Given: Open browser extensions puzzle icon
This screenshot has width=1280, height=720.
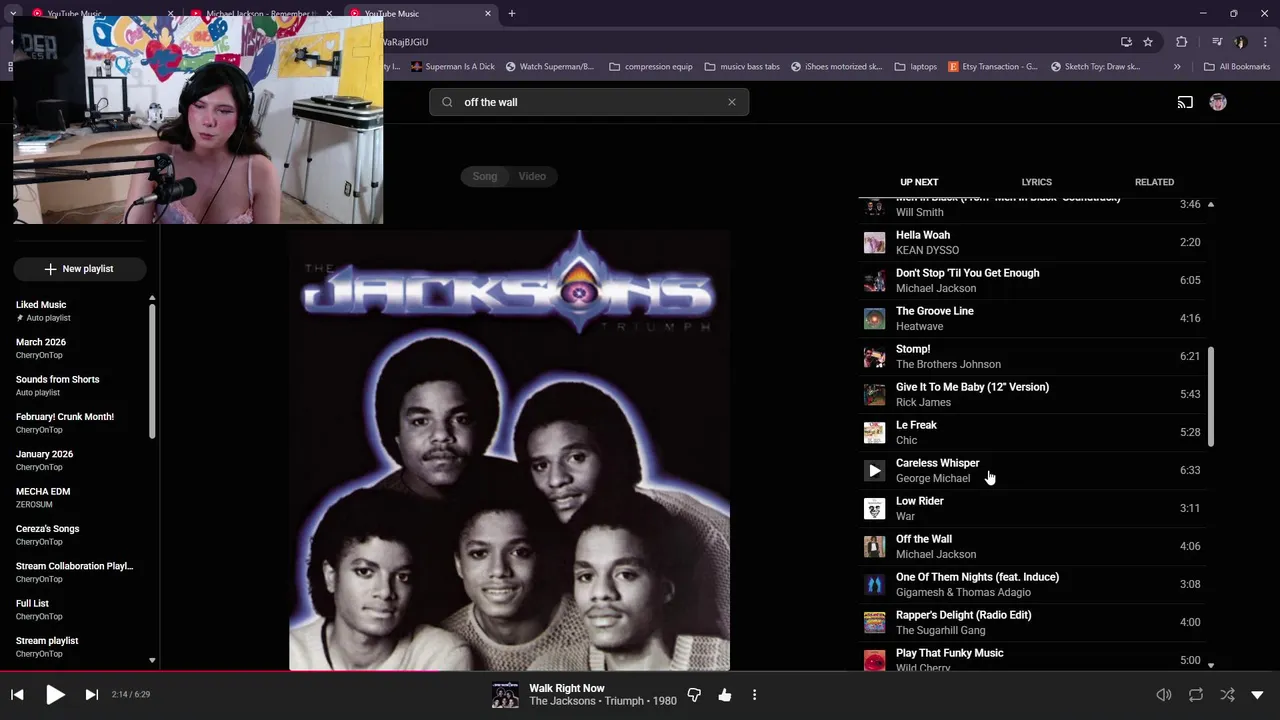Looking at the screenshot, I should click(1181, 42).
